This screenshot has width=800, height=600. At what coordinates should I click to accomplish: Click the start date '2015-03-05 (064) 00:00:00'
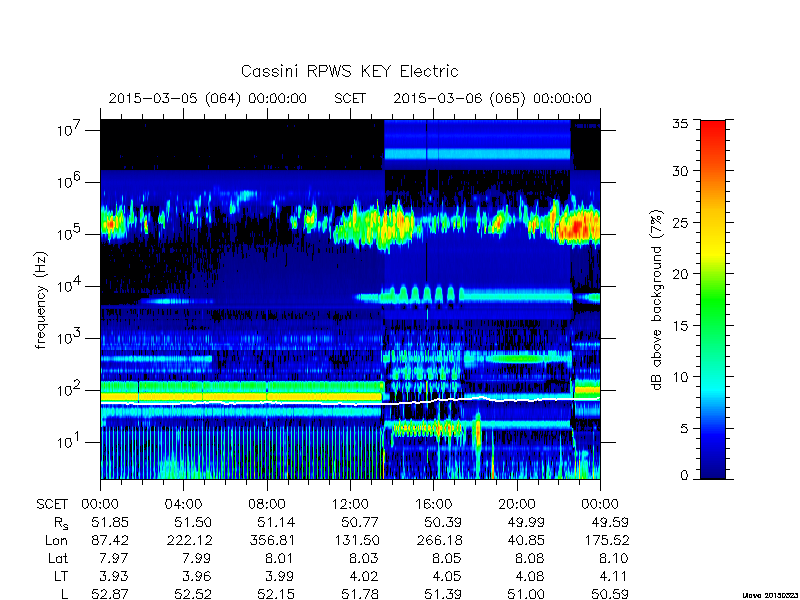(208, 98)
